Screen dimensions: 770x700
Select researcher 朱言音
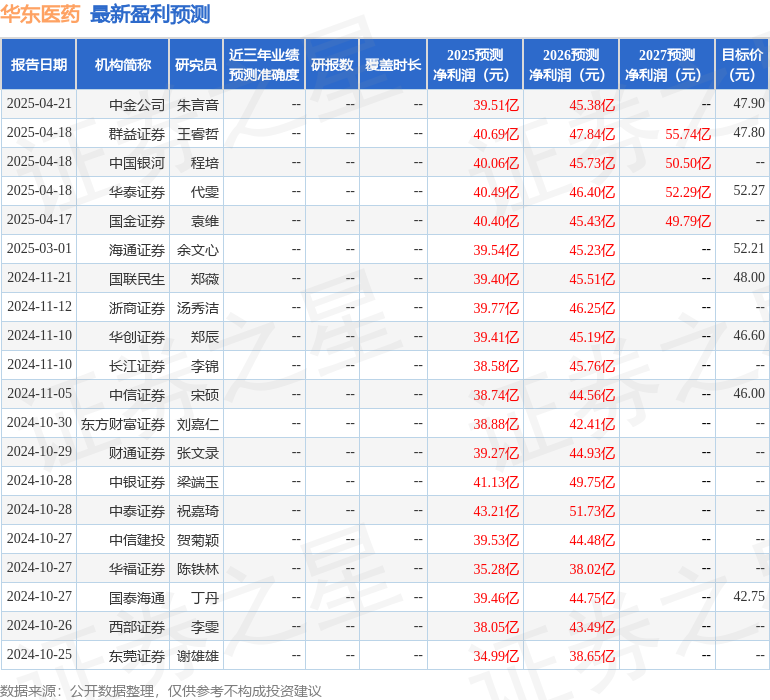point(197,105)
